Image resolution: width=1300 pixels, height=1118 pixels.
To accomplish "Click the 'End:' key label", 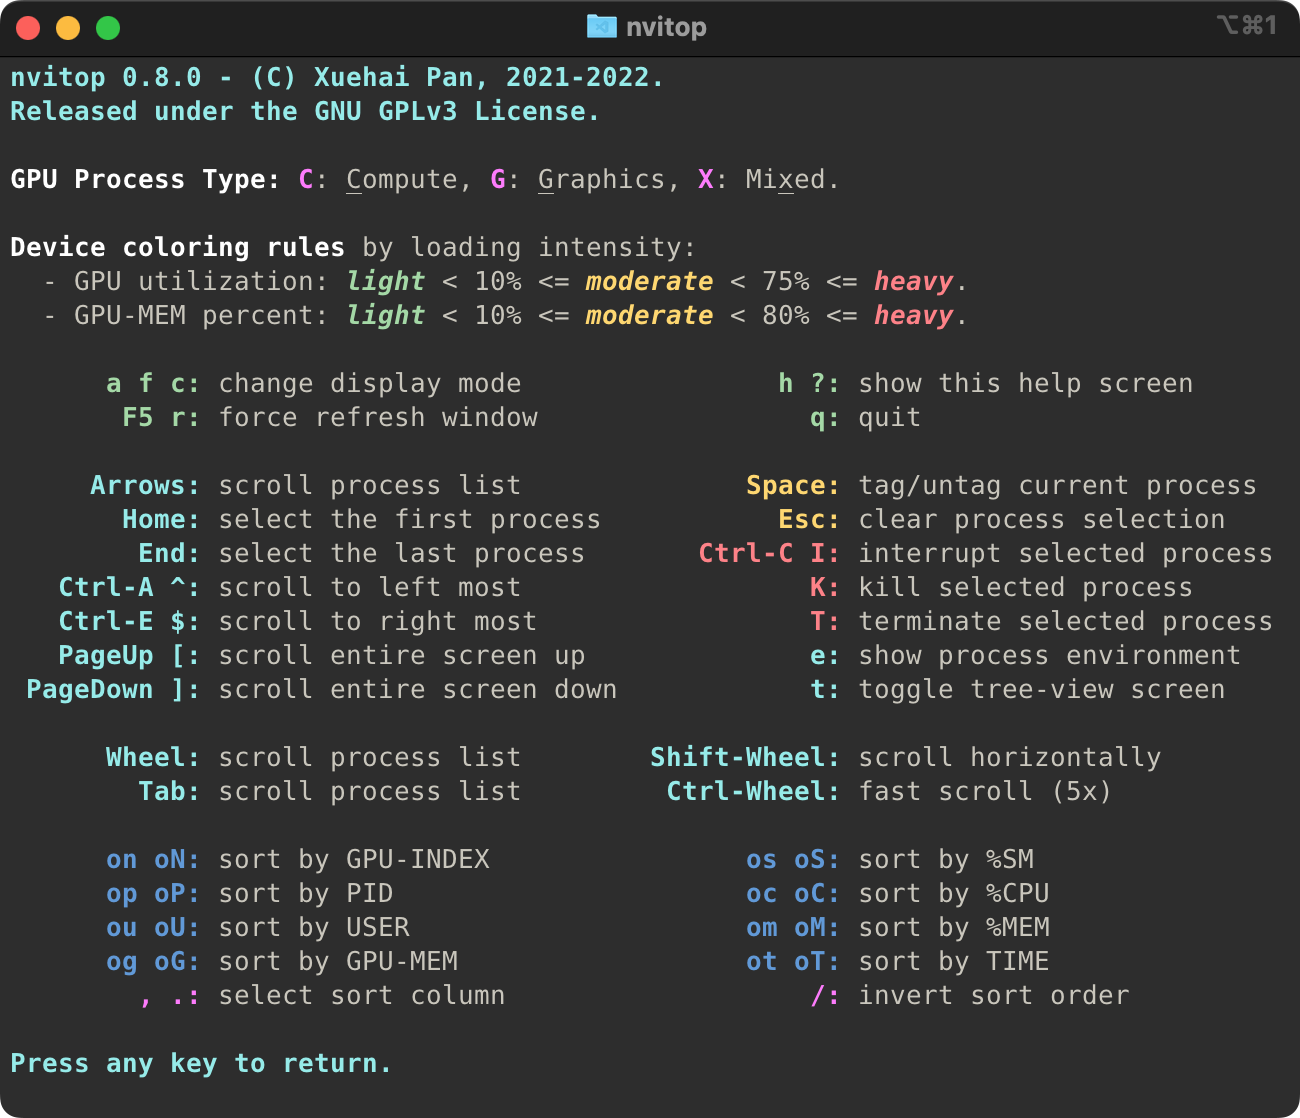I will click(x=169, y=553).
